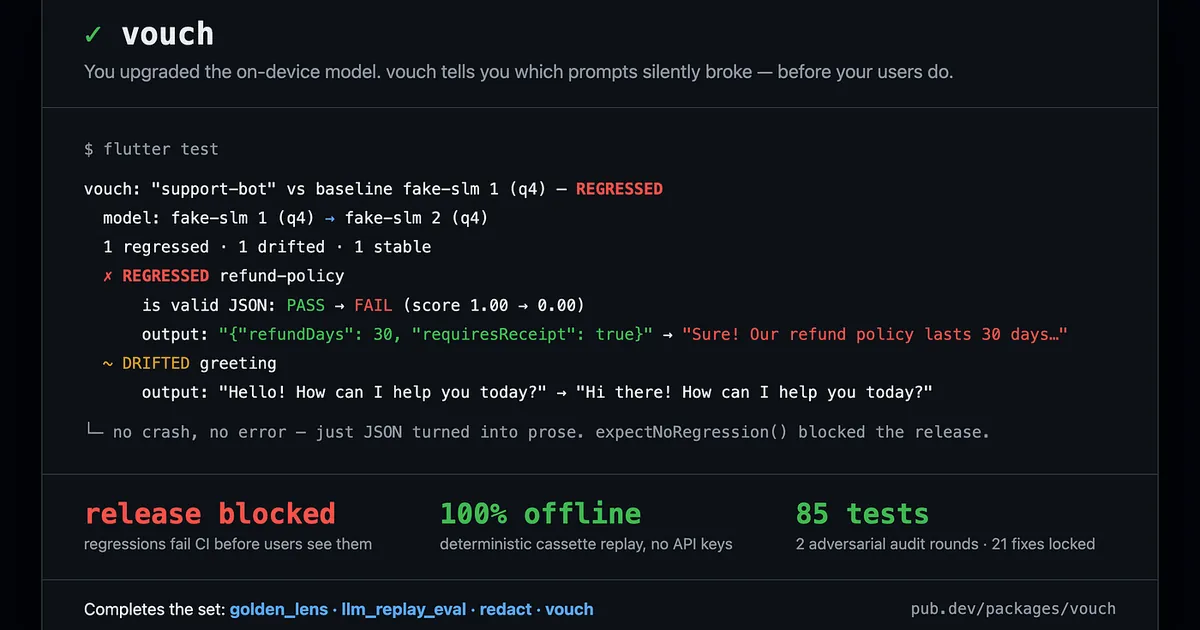Viewport: 1200px width, 630px height.
Task: Select the JSON refundDays output string
Action: [x=436, y=334]
